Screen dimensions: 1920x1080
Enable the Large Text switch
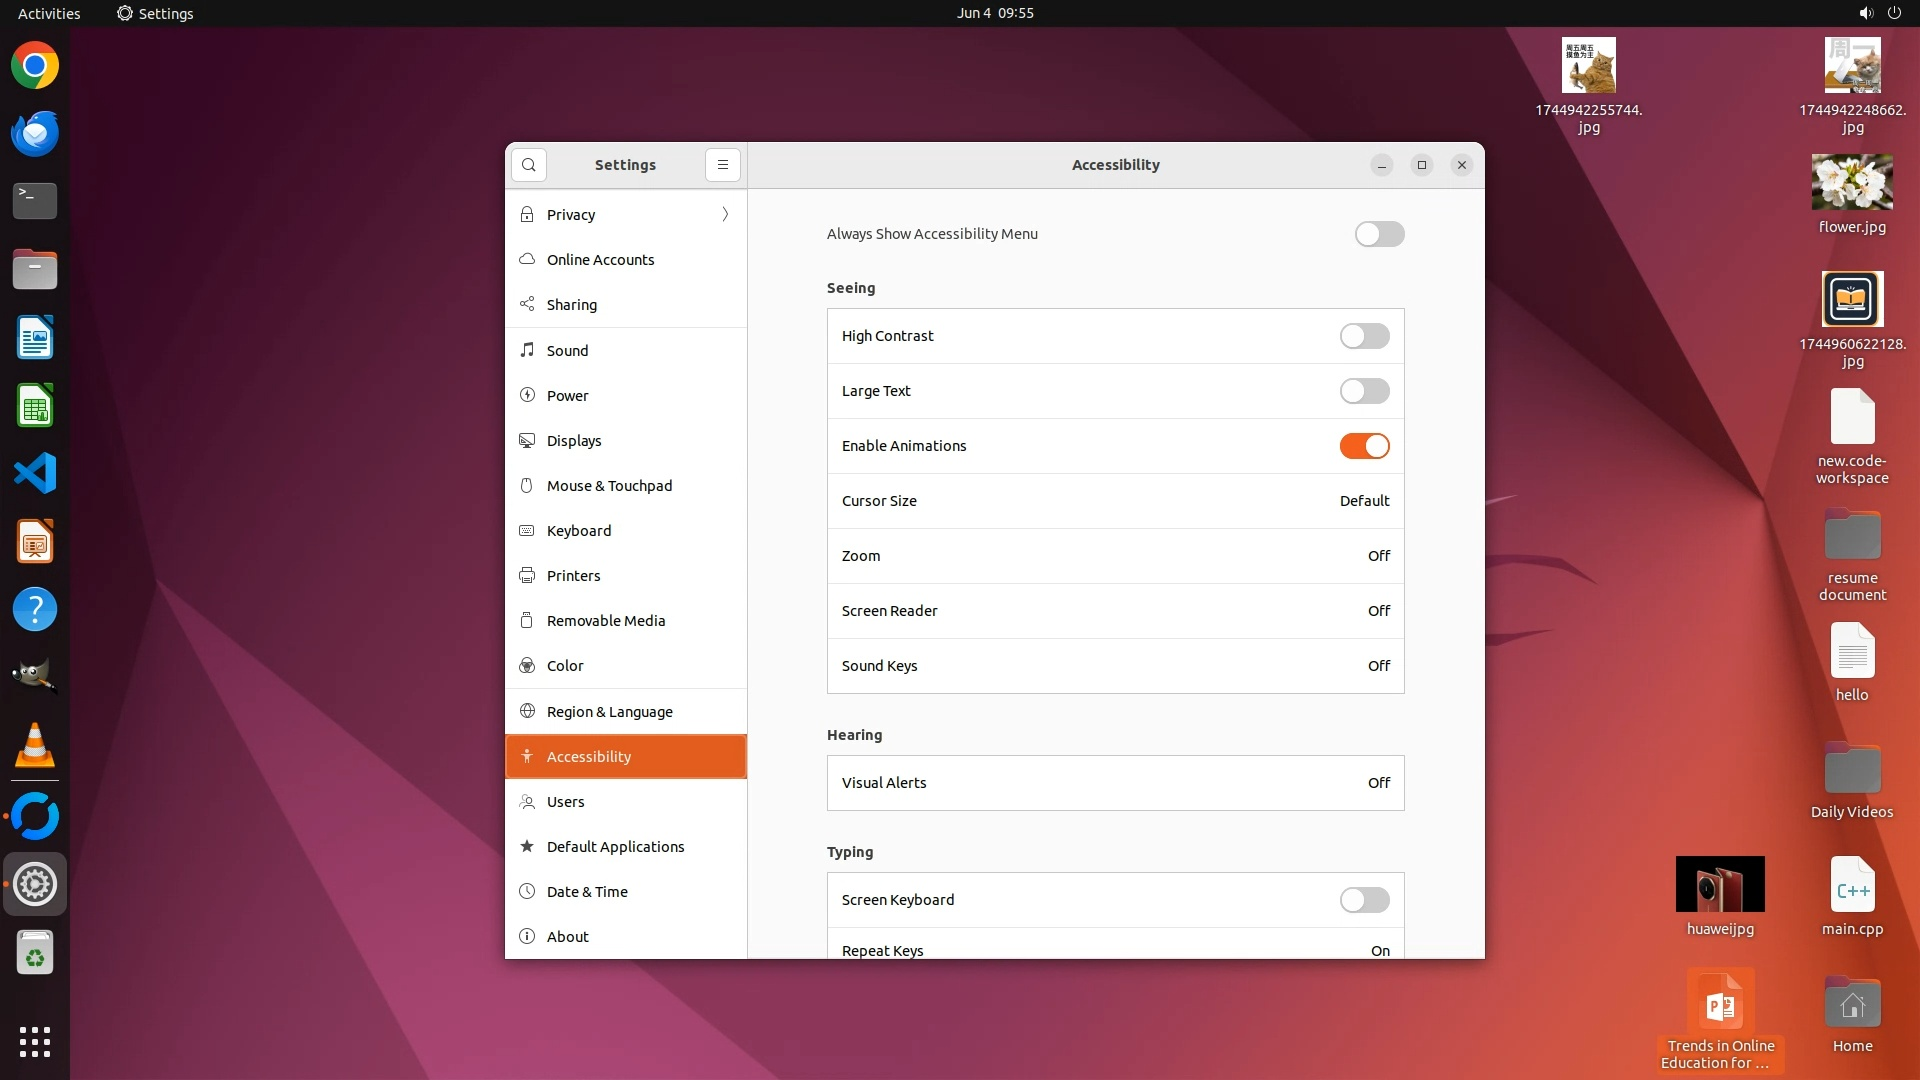point(1364,391)
